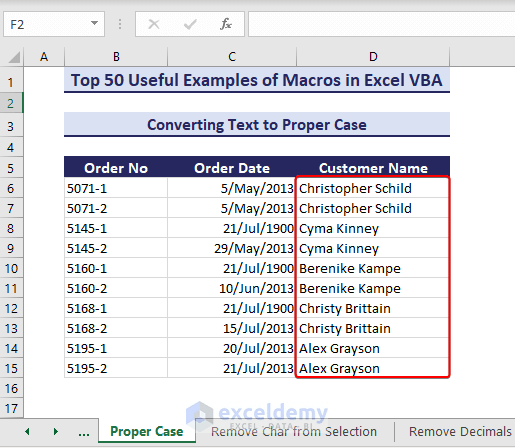Screen dimensions: 515x448
Task: Select cell with order 5145-1
Action: (116, 228)
